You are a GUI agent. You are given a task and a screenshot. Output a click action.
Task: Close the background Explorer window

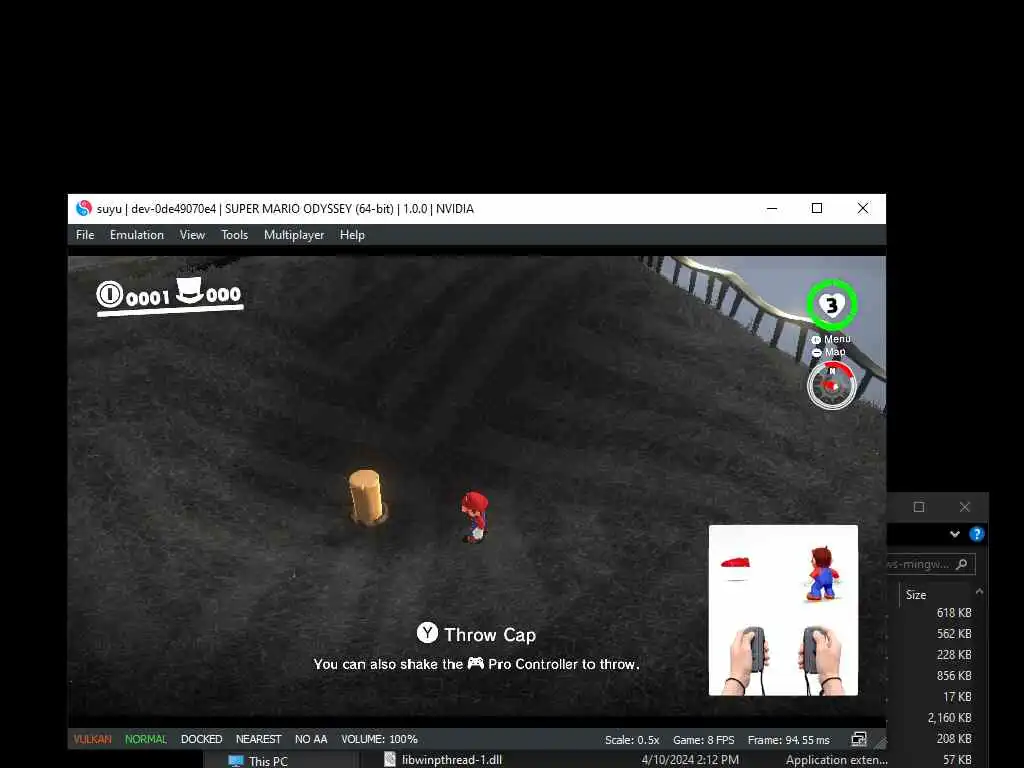965,507
